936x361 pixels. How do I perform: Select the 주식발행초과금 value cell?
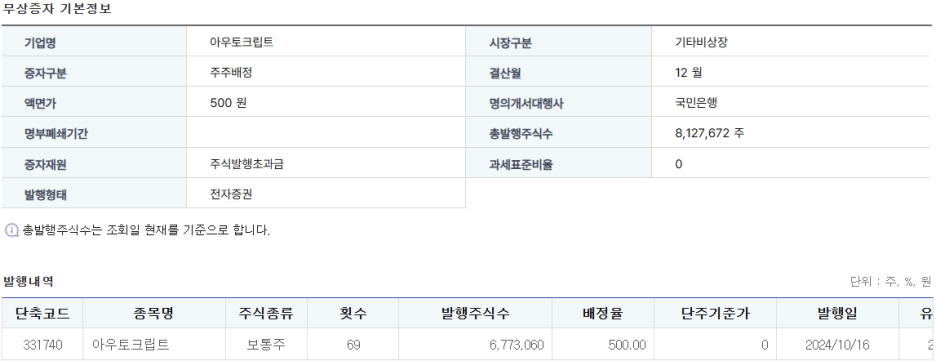coord(247,164)
